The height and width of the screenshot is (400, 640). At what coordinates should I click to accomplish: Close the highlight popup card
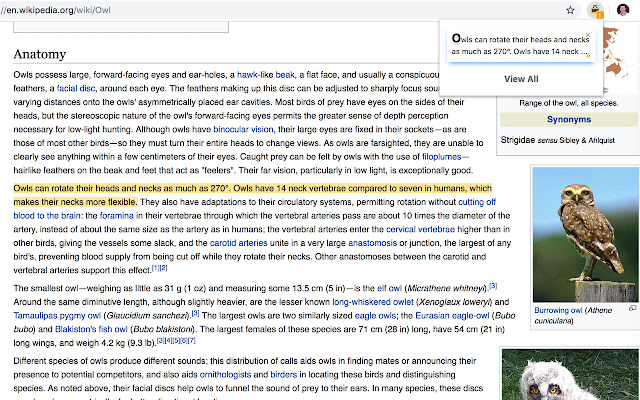587,35
